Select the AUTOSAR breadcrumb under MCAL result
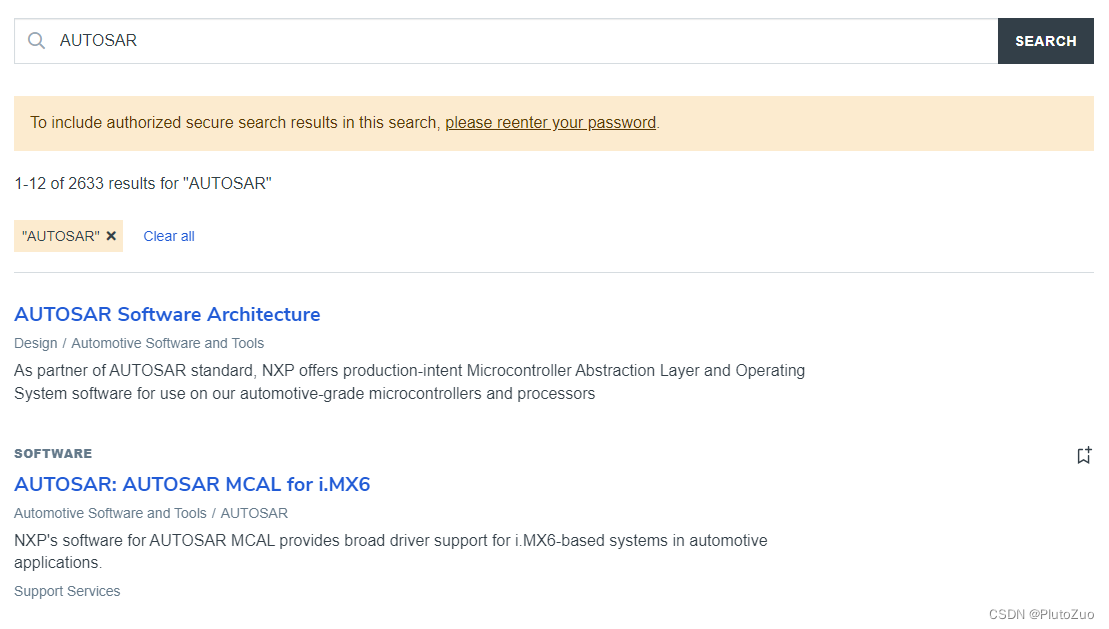Viewport: 1109px width, 629px height. coord(254,513)
